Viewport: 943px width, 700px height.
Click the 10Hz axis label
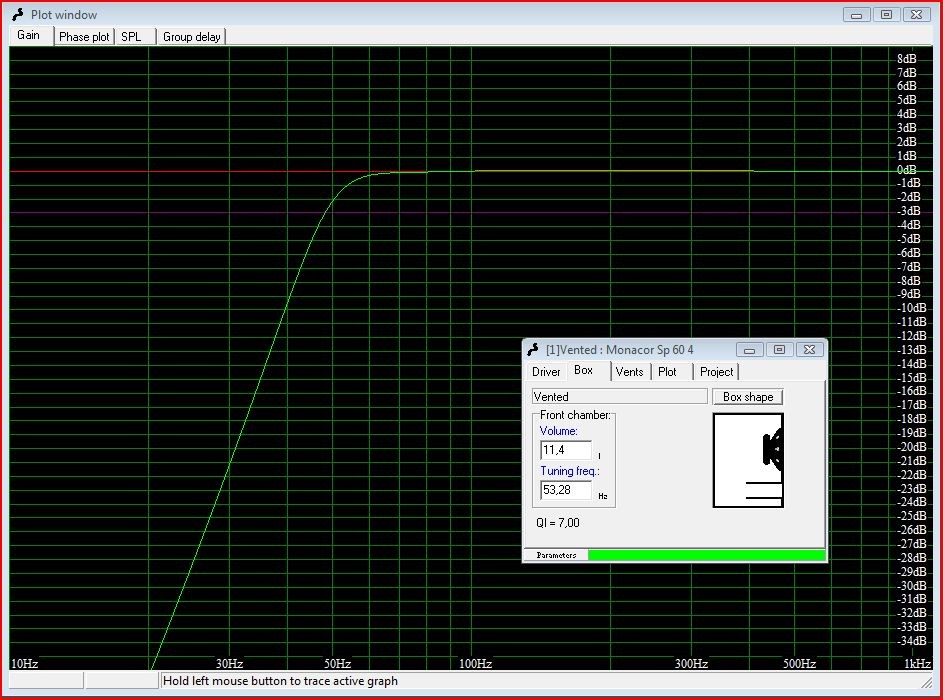[25, 663]
